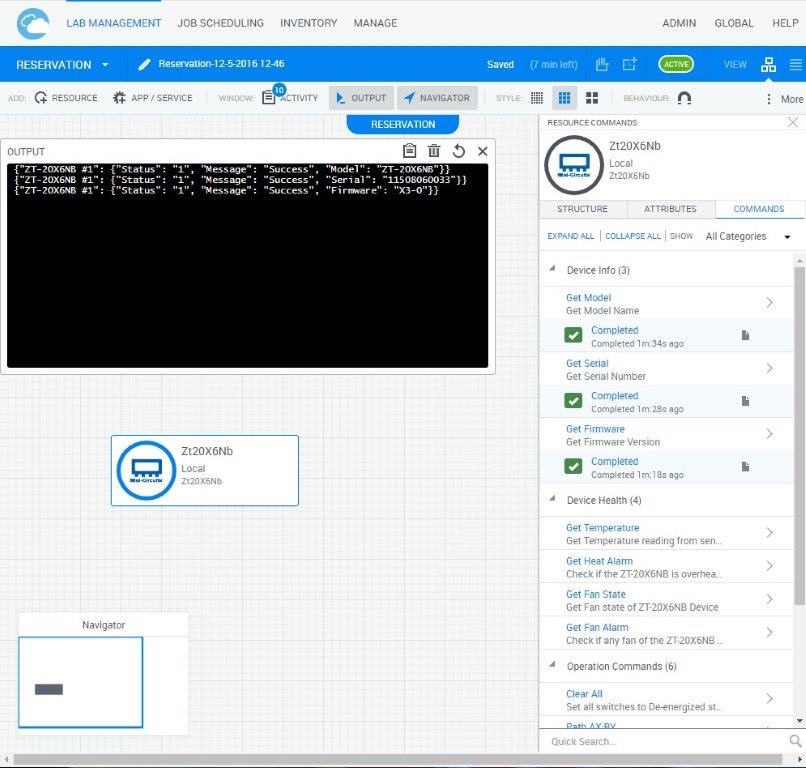Click the resource commands panel scrollbar
The height and width of the screenshot is (768, 806).
799,400
